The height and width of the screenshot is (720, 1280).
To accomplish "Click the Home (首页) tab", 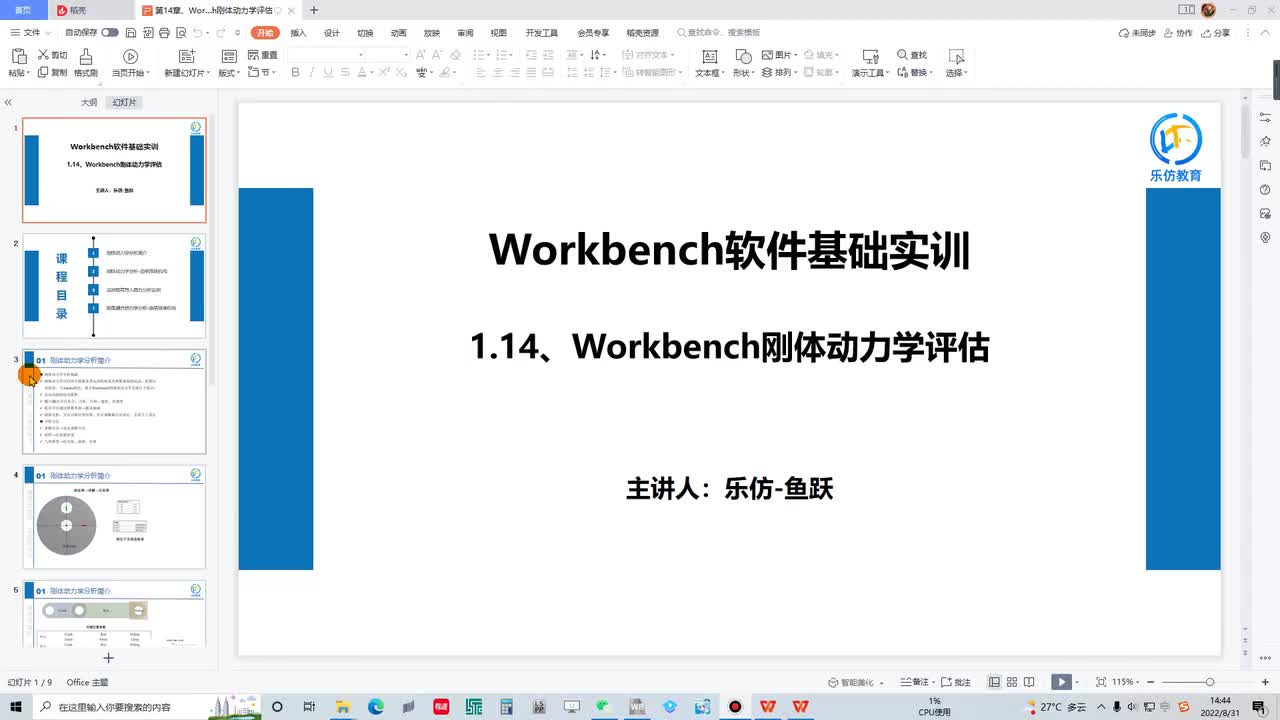I will [22, 10].
